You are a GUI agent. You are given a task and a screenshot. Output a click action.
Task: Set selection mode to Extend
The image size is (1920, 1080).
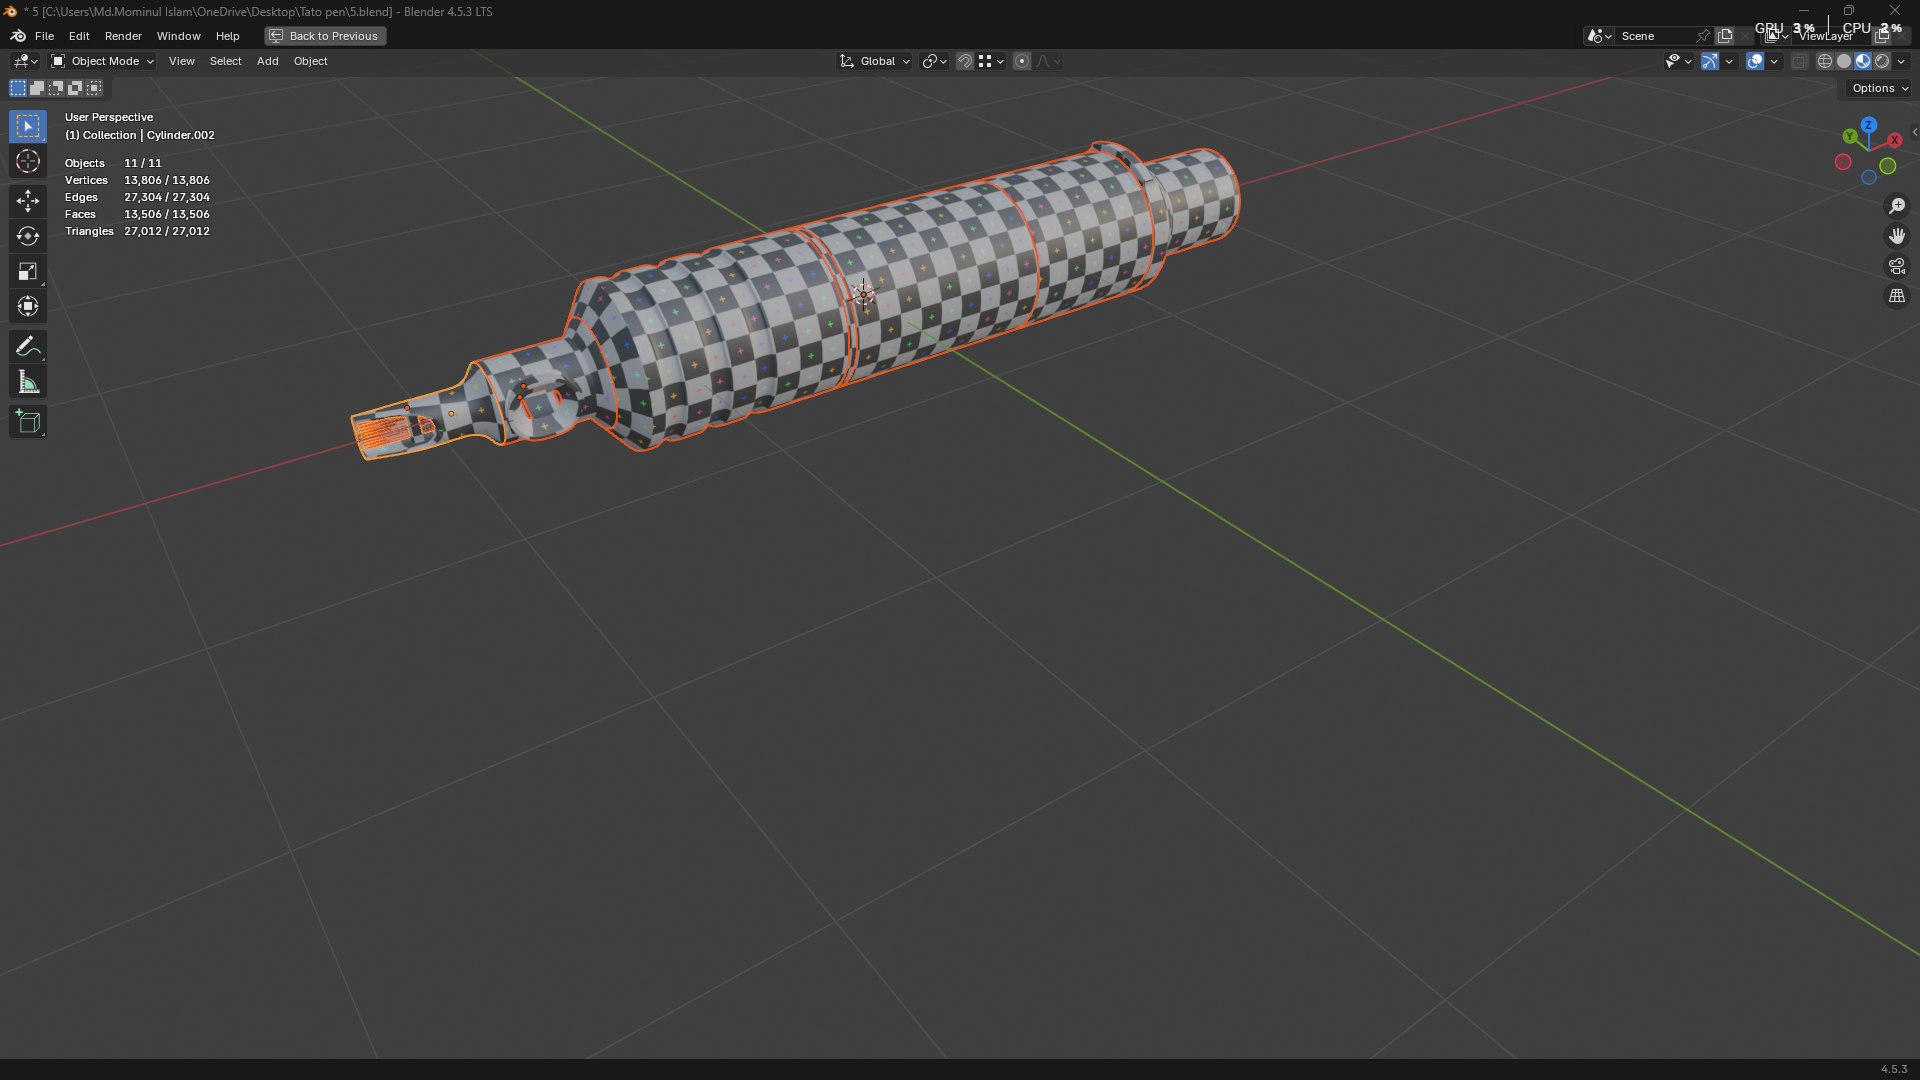[x=37, y=88]
